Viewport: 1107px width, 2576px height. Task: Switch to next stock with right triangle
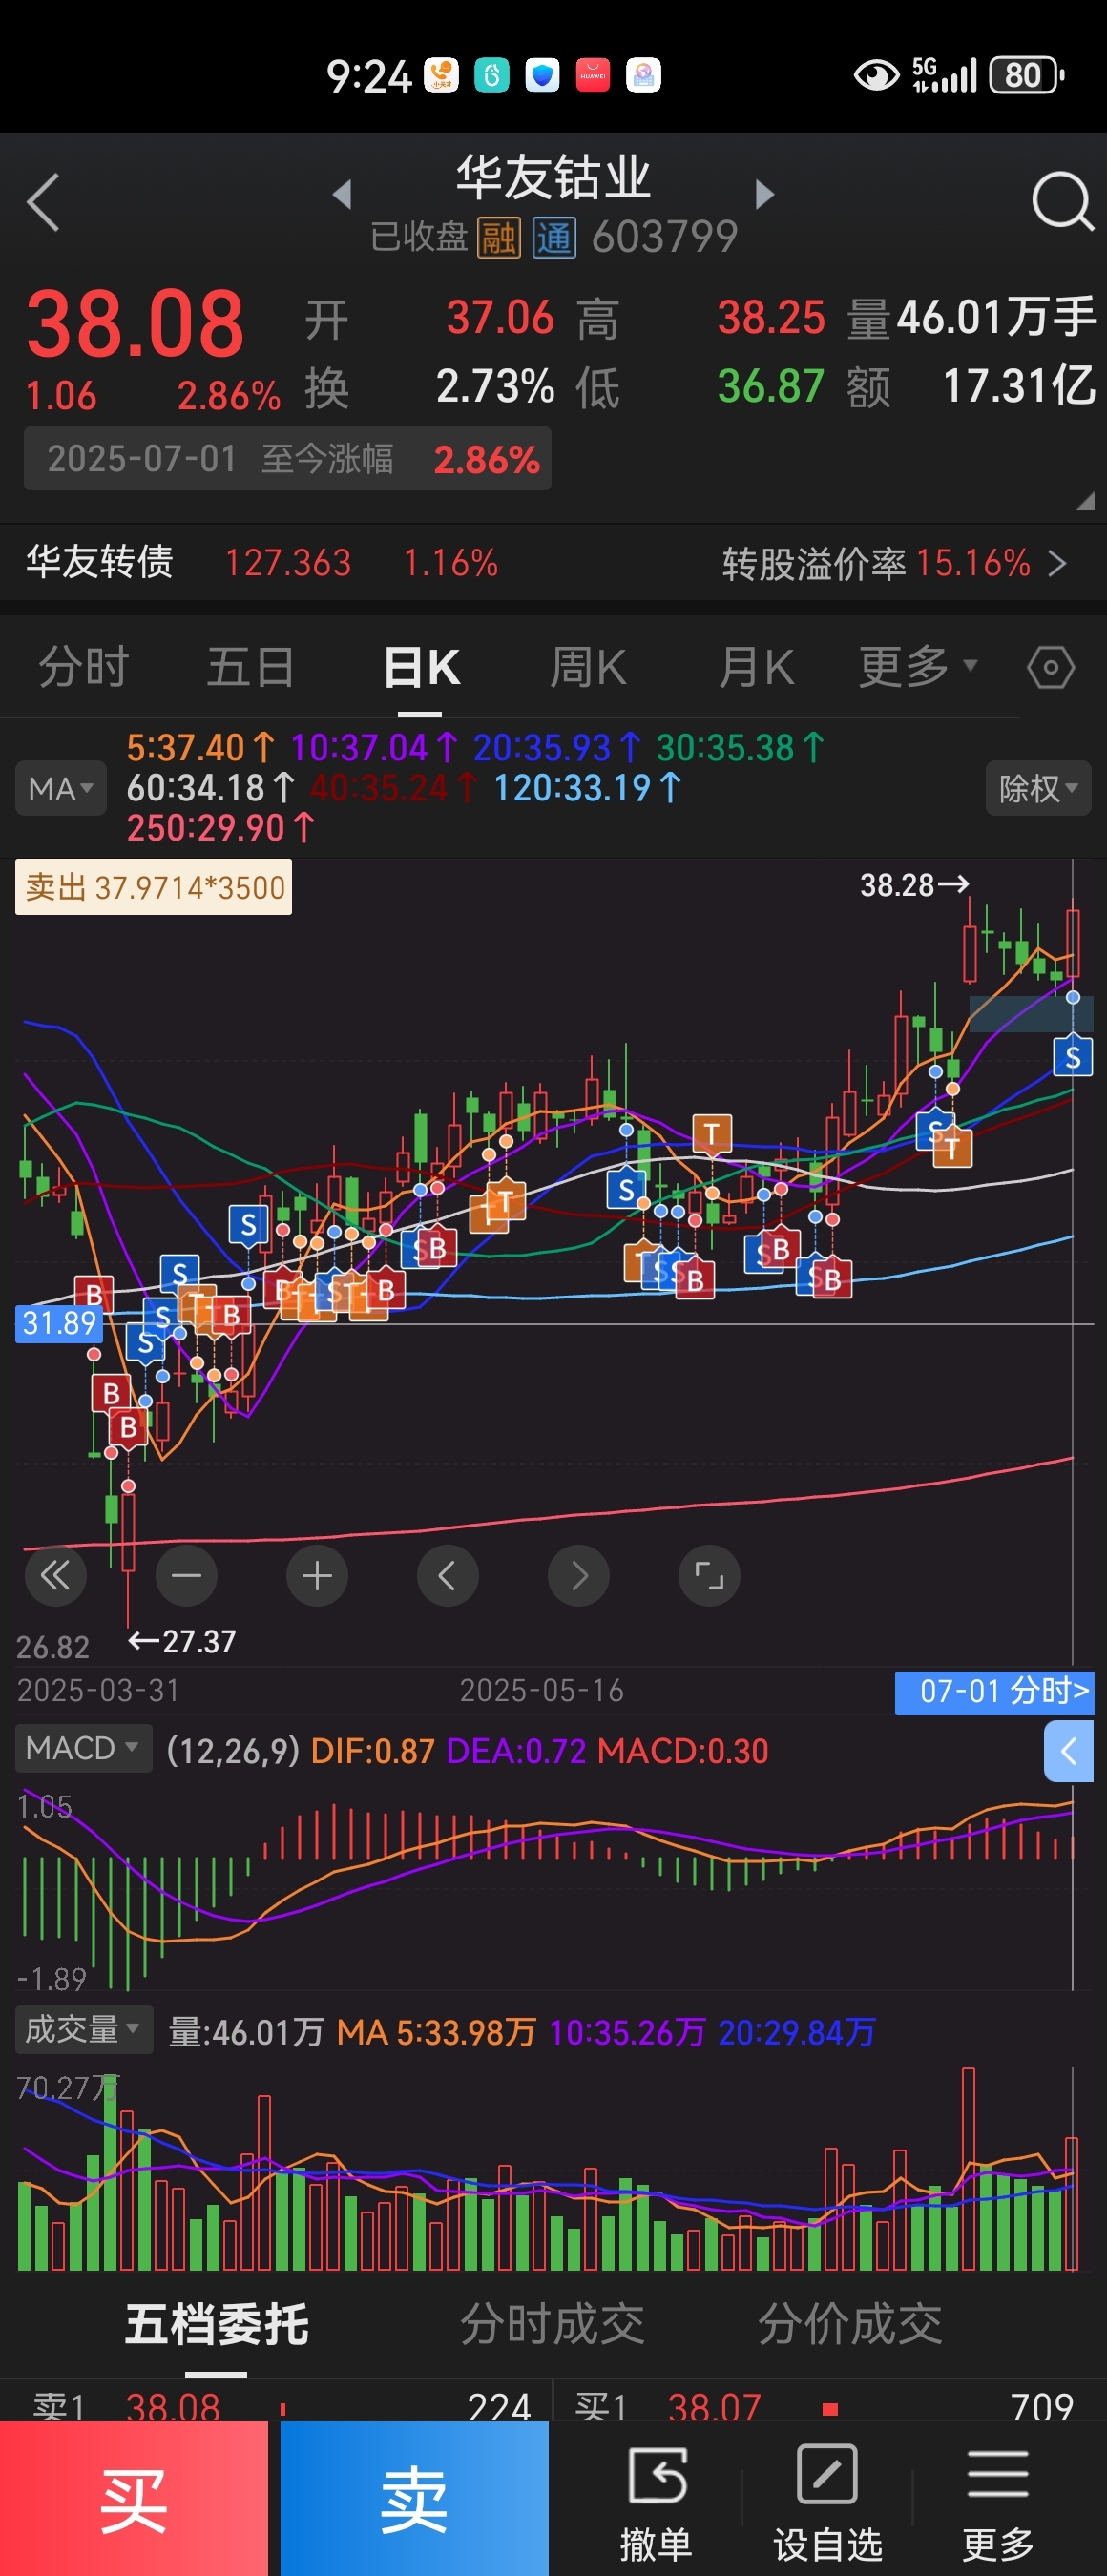[x=765, y=194]
